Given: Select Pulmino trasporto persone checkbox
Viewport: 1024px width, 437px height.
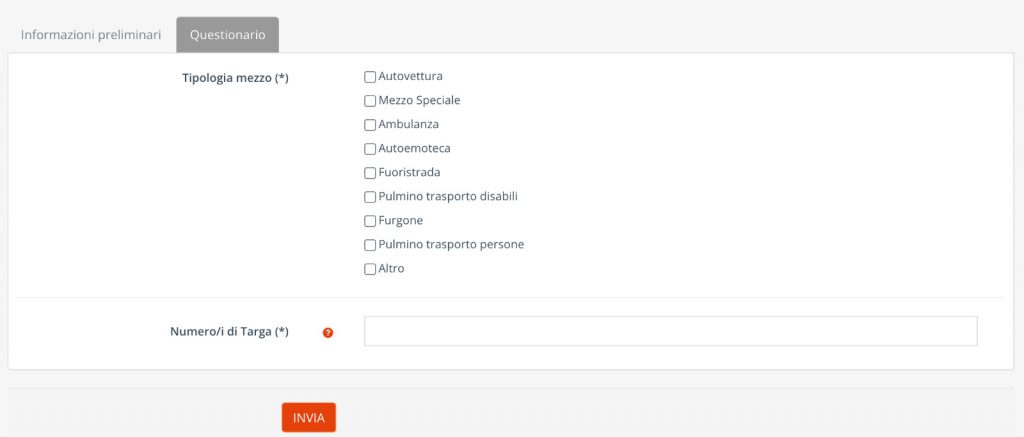Looking at the screenshot, I should [370, 245].
